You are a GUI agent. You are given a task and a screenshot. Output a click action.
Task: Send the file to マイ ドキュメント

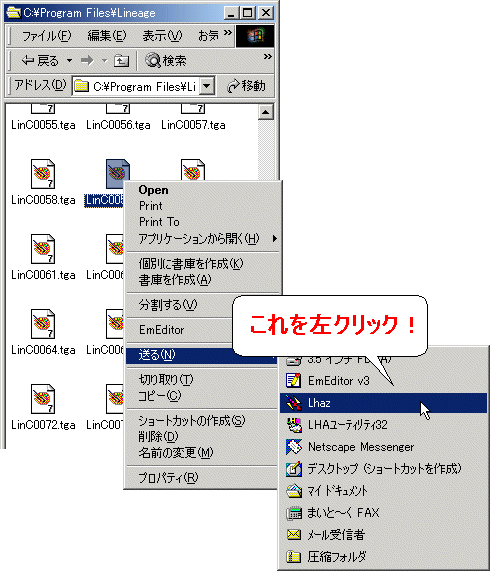pos(383,491)
